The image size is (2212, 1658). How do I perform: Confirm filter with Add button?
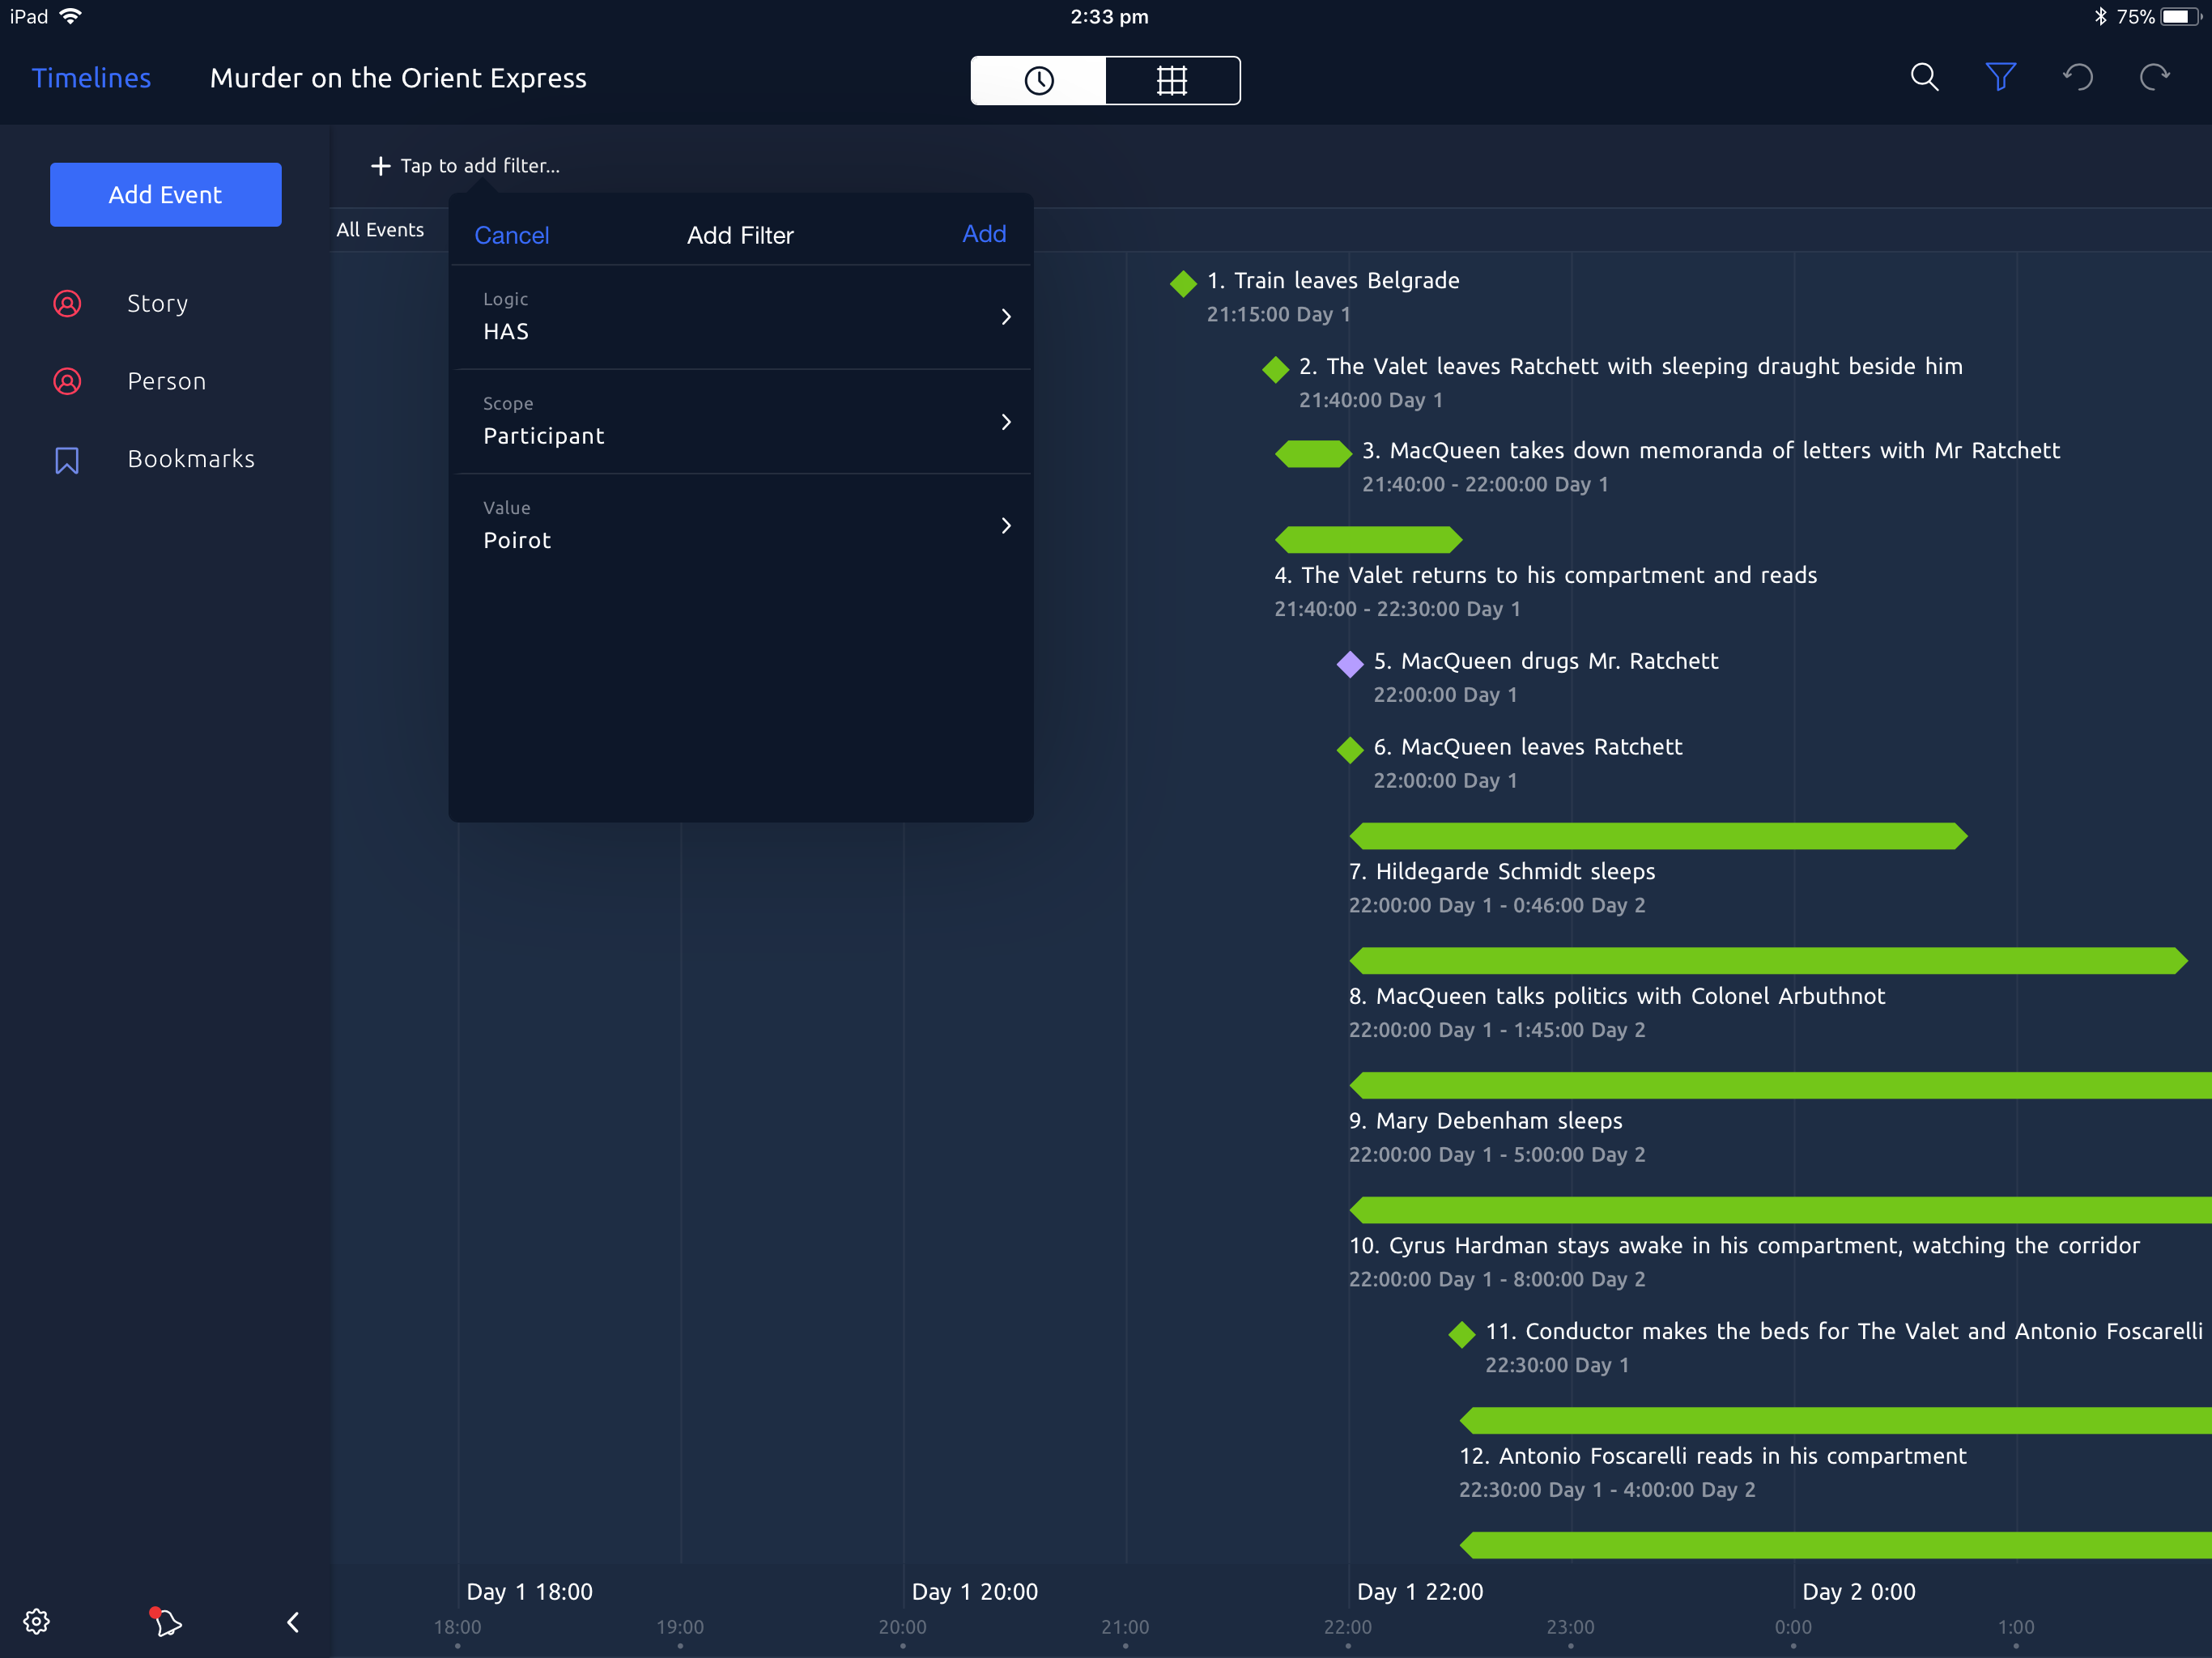984,234
